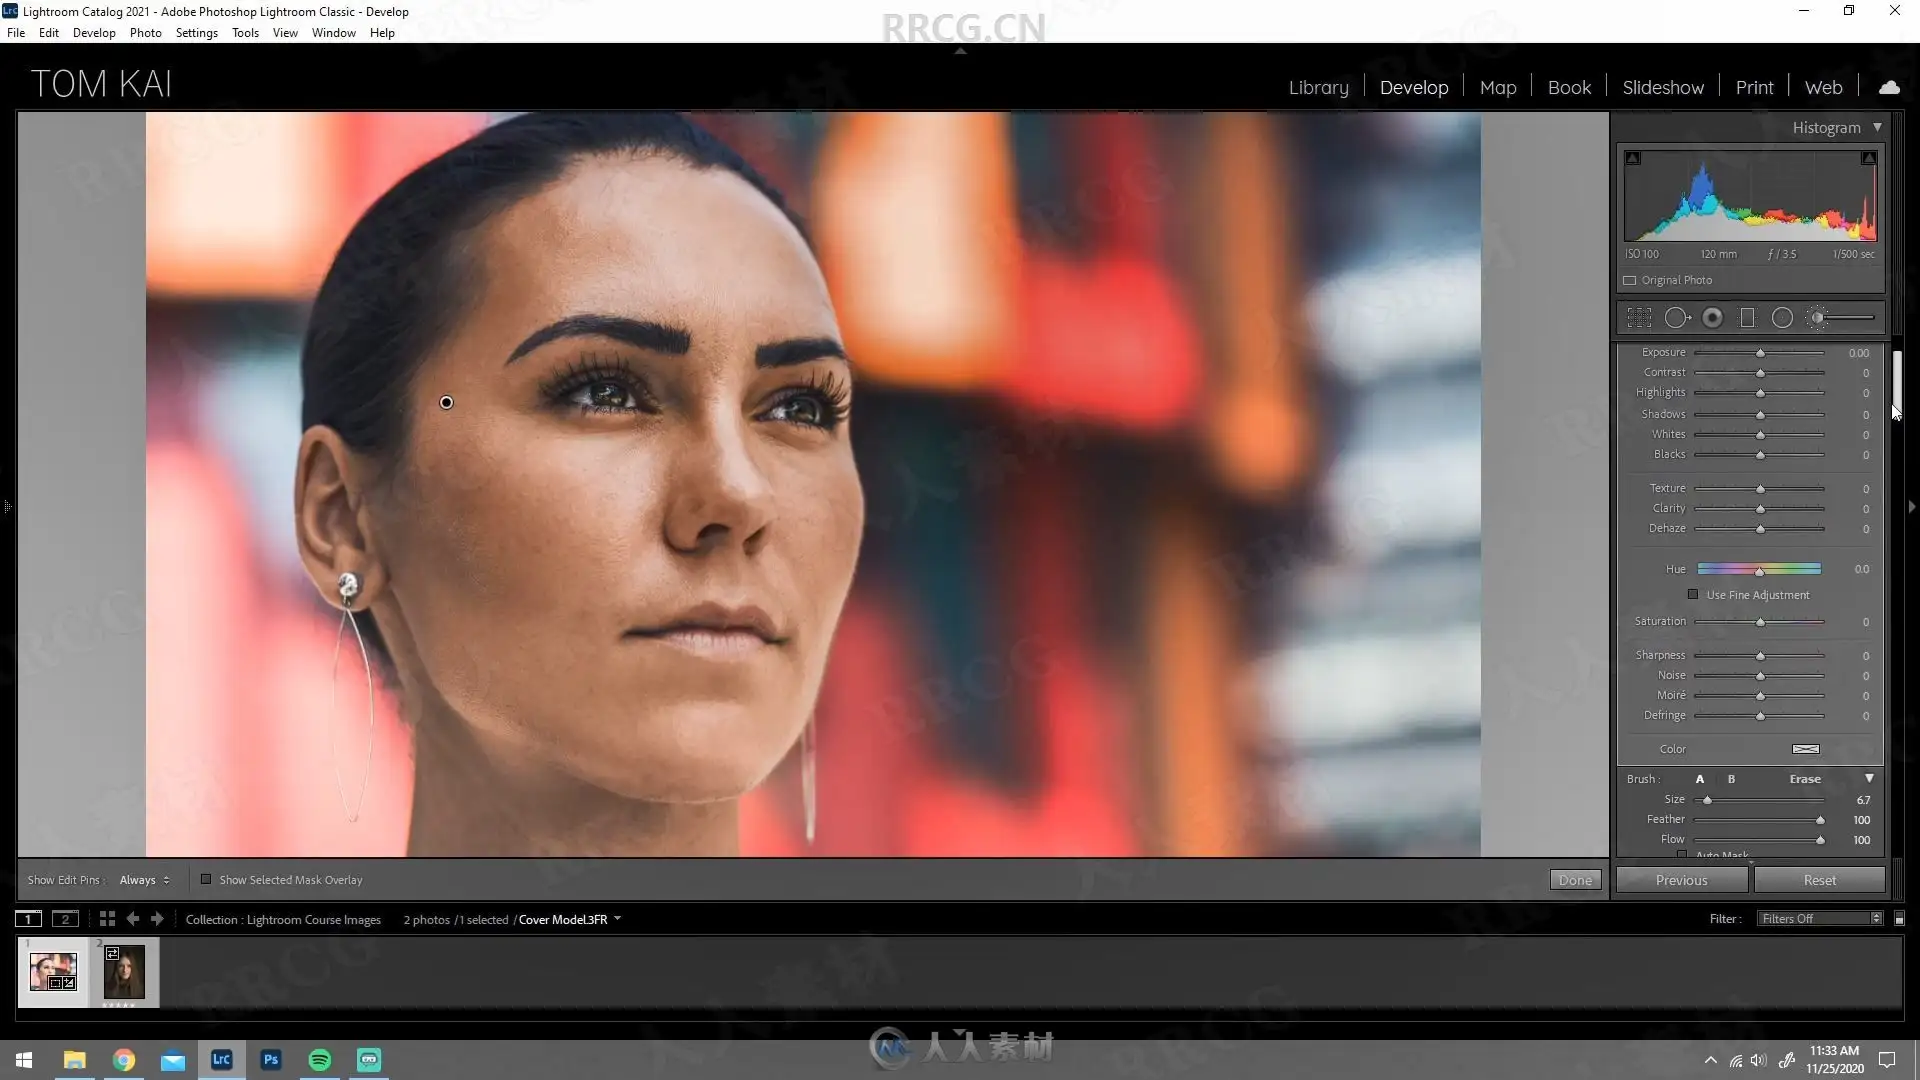Screen dimensions: 1920x1080
Task: Select the Red Eye Correction tool
Action: pyautogui.click(x=1712, y=318)
